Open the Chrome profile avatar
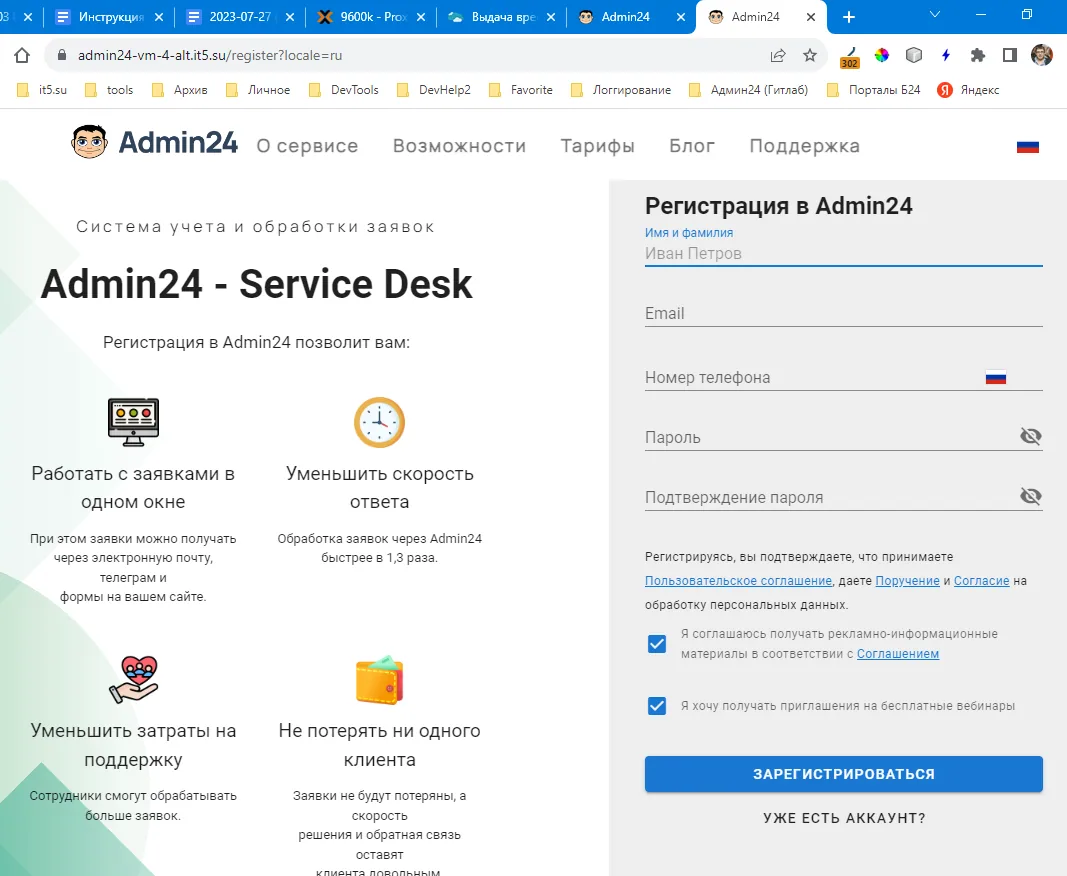1067x876 pixels. point(1042,55)
